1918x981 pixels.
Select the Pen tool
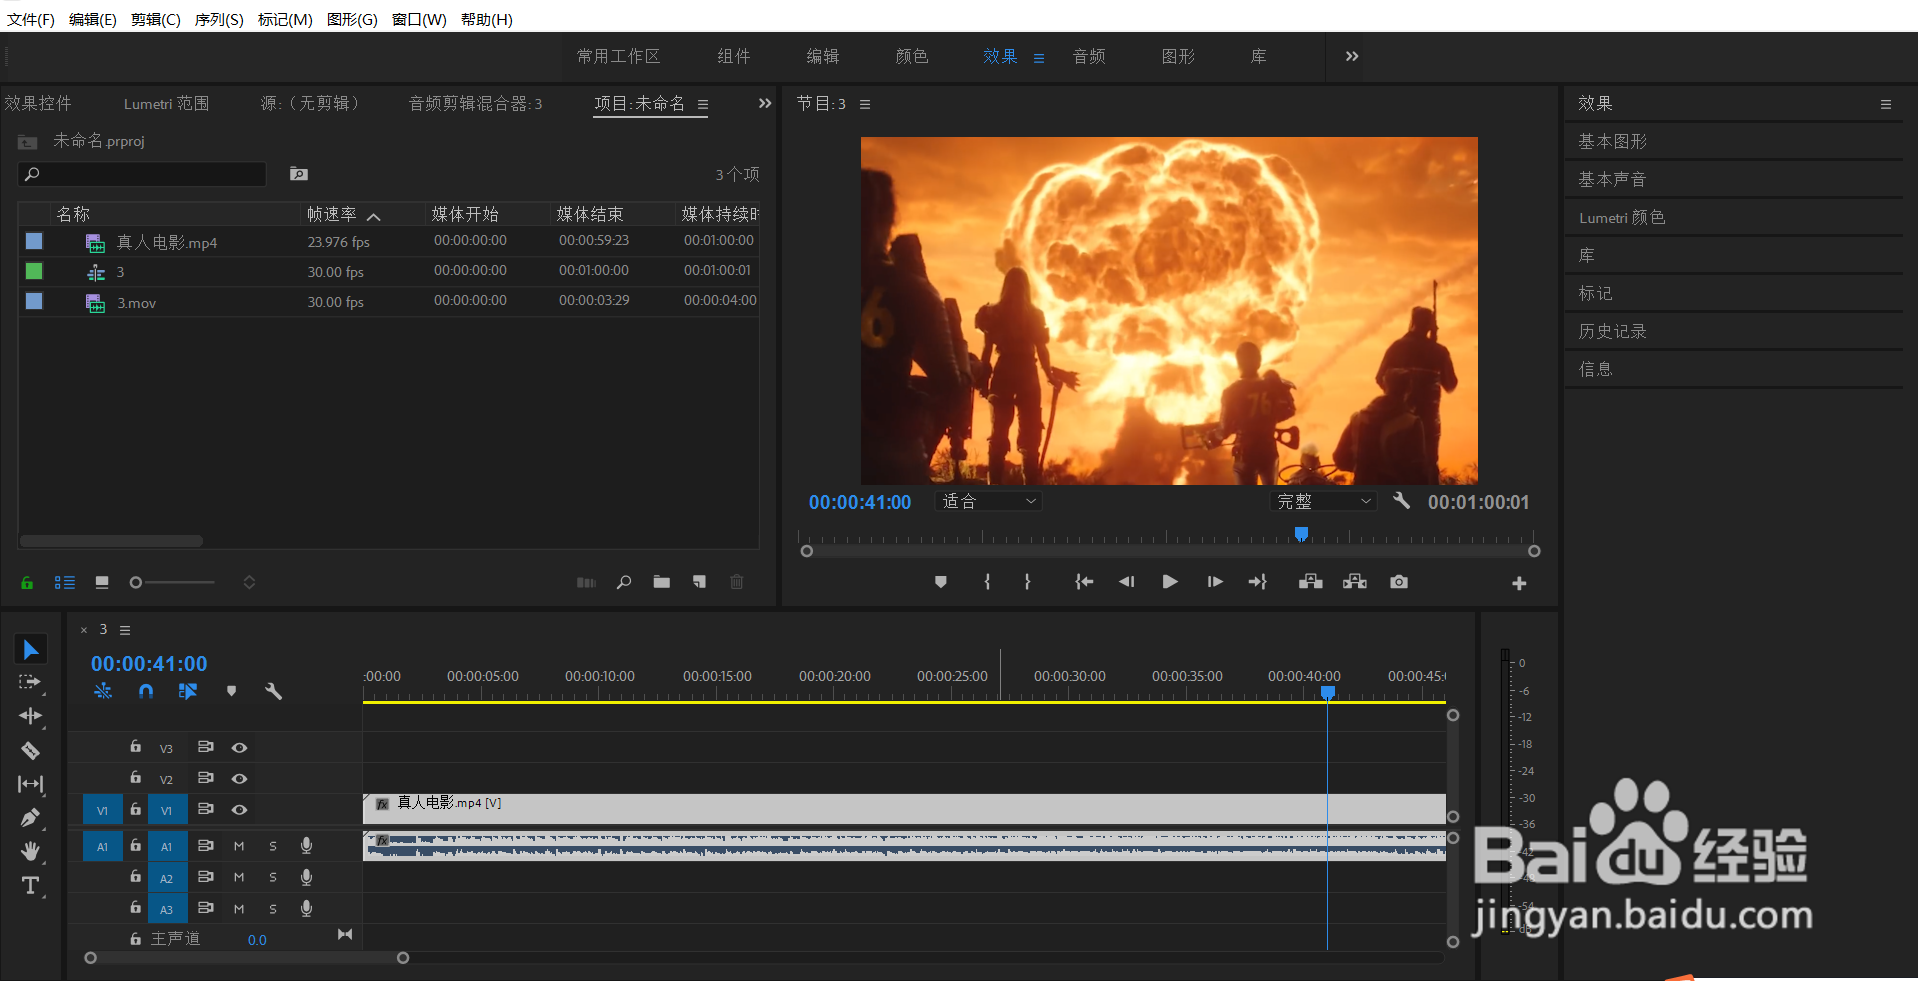(30, 818)
